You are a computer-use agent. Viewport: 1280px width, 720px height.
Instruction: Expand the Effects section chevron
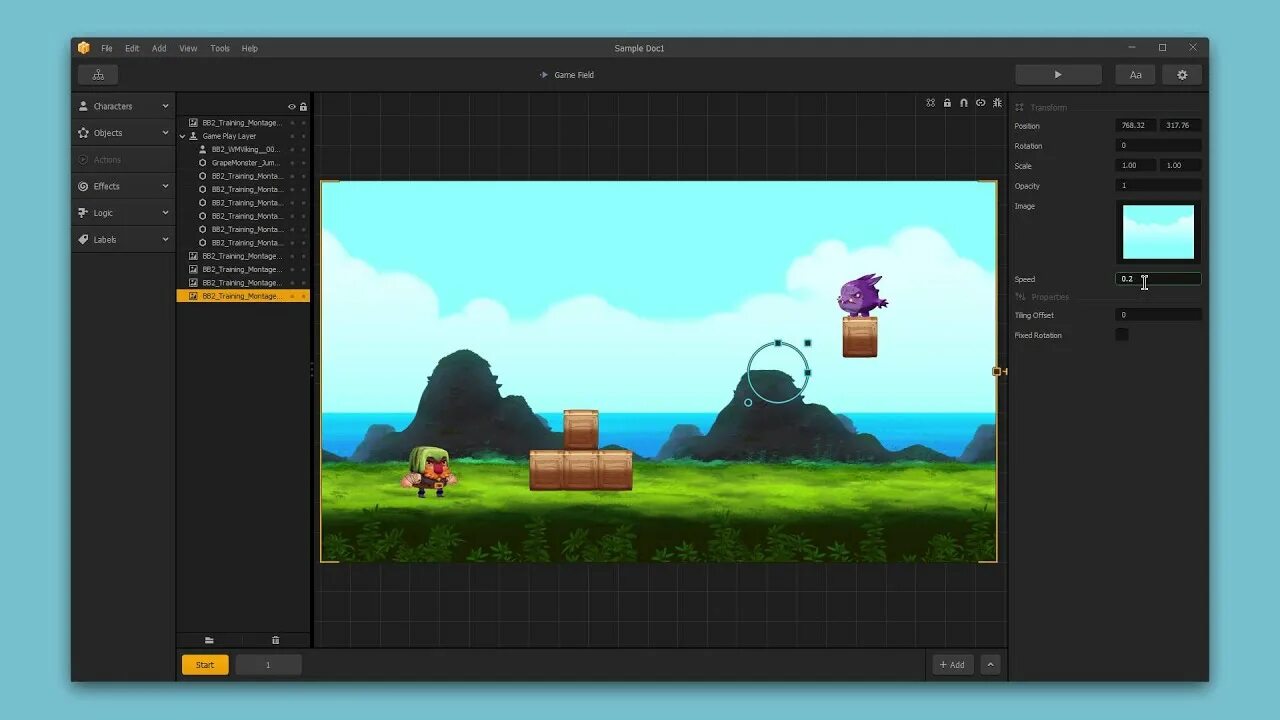click(165, 186)
